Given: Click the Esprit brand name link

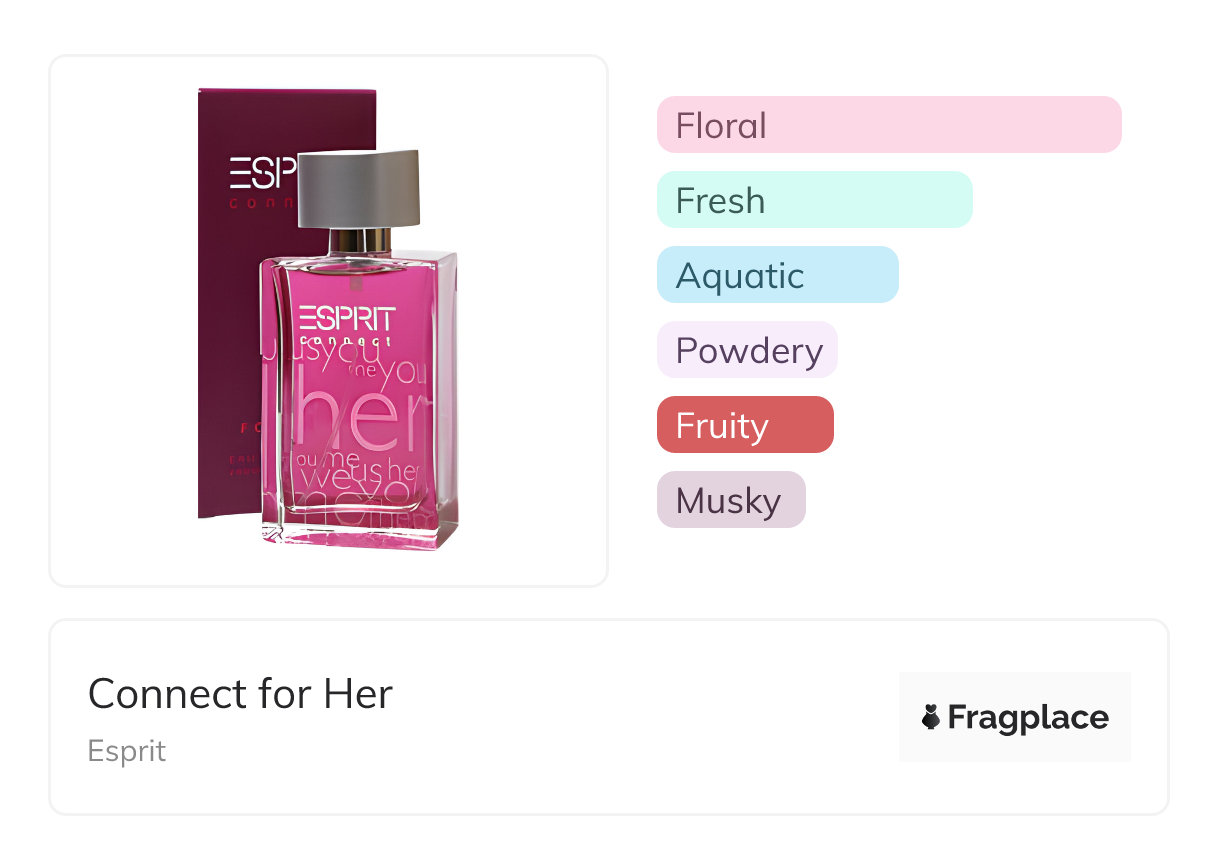Looking at the screenshot, I should coord(127,751).
